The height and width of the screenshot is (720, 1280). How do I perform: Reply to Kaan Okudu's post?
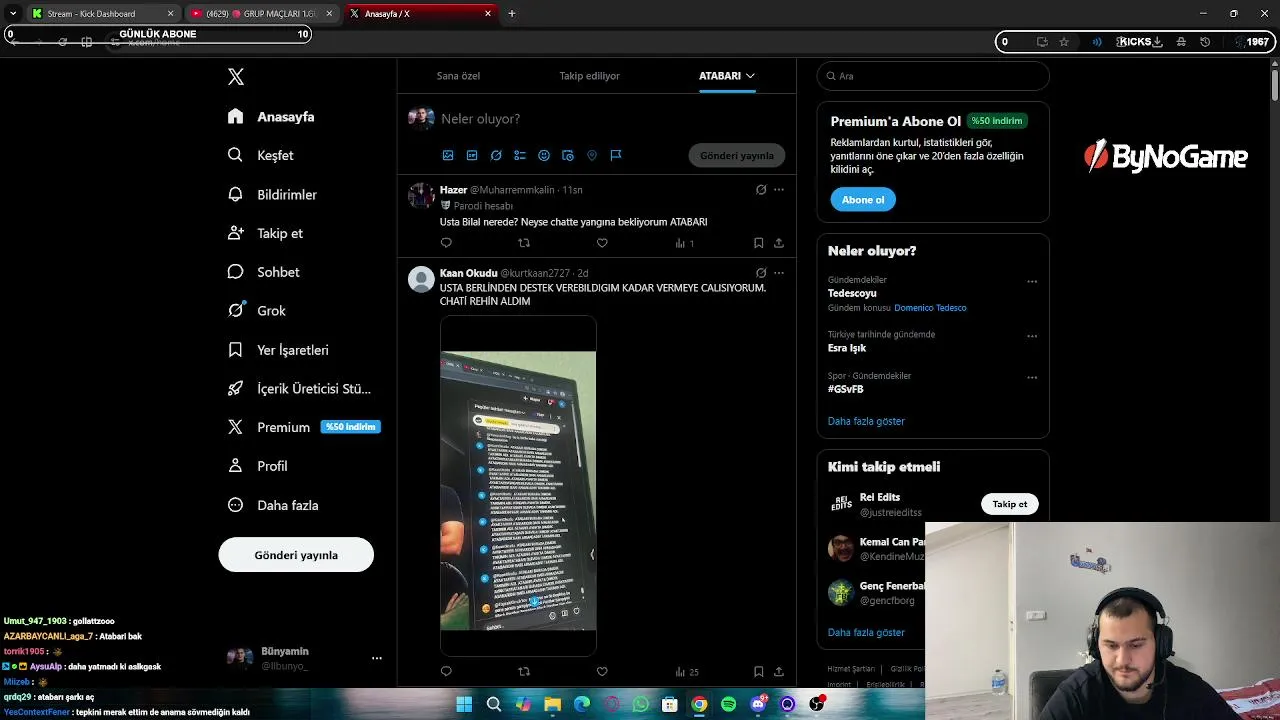tap(446, 672)
